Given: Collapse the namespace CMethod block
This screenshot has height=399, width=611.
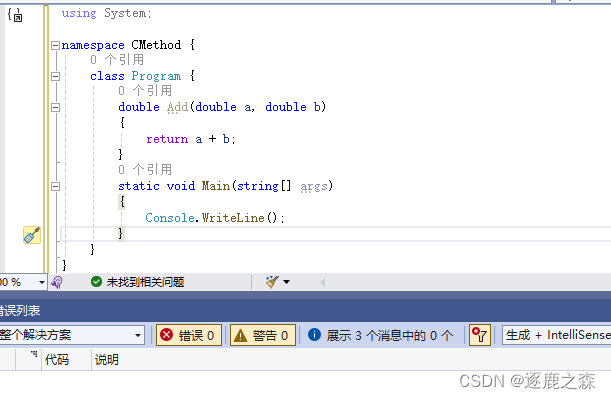Looking at the screenshot, I should coord(55,46).
